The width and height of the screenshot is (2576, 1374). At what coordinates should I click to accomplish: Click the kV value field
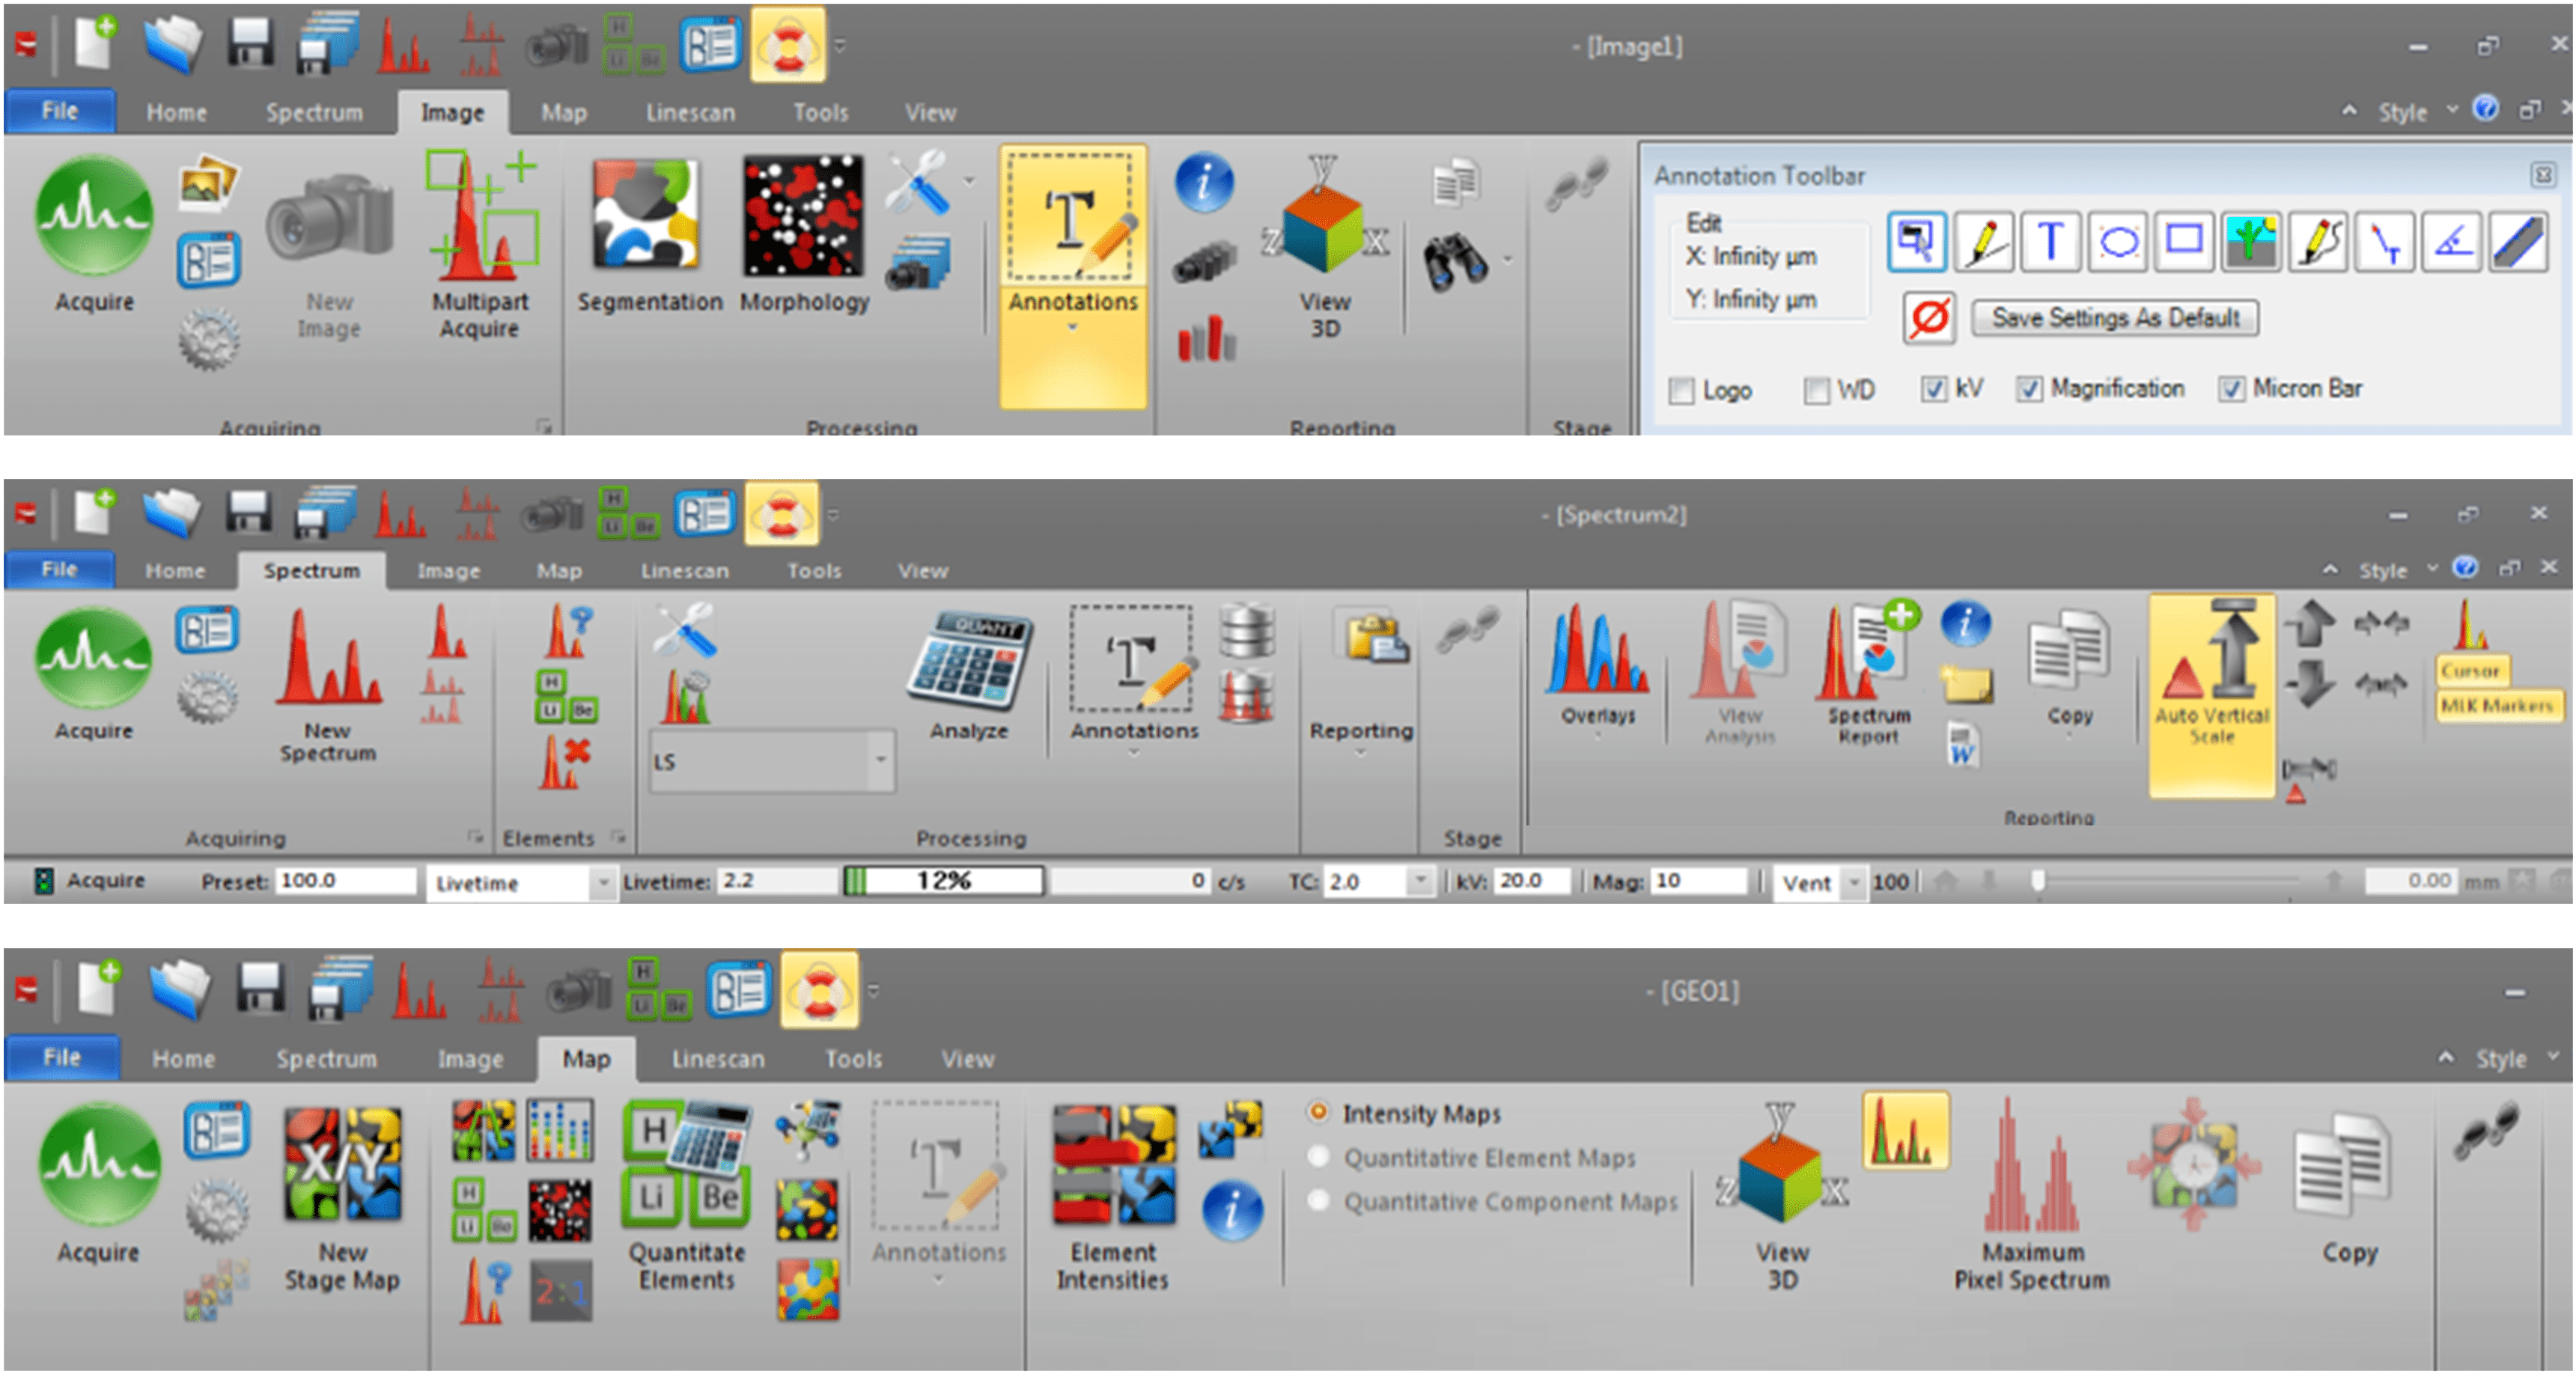coord(1532,881)
